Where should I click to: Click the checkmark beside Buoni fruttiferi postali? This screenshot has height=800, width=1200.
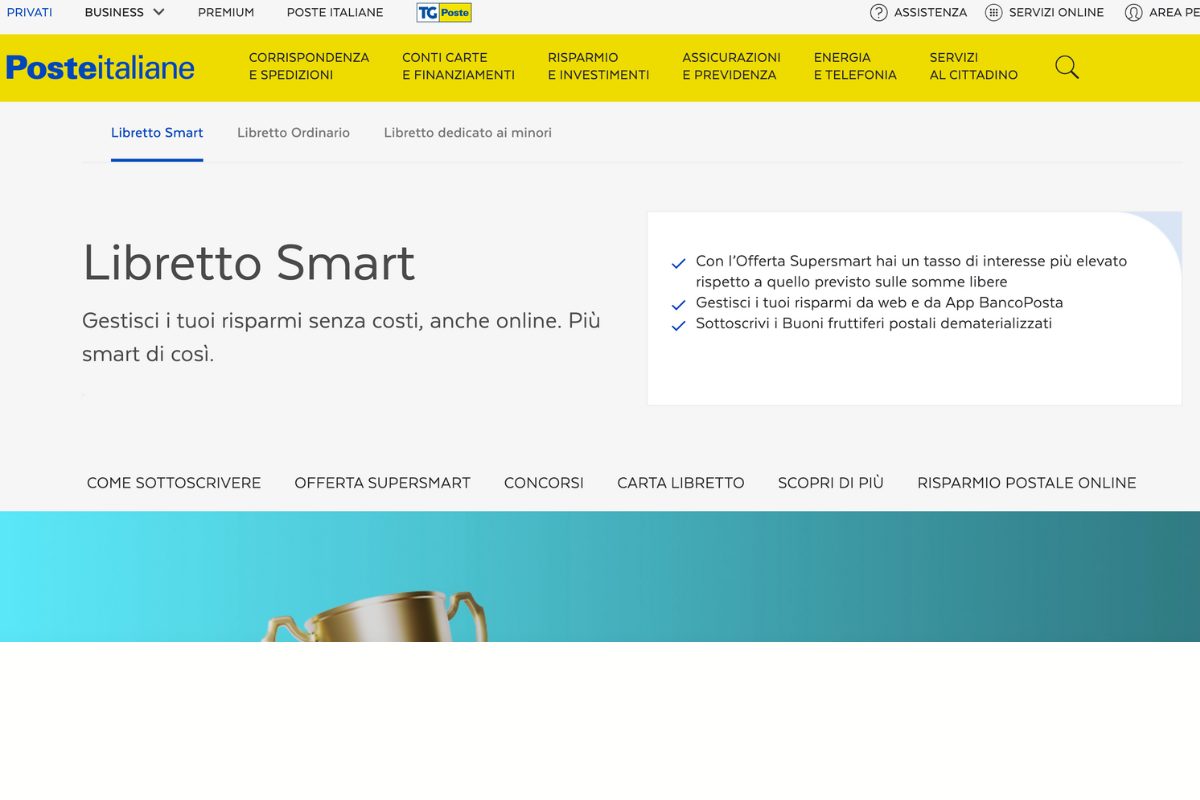click(677, 323)
